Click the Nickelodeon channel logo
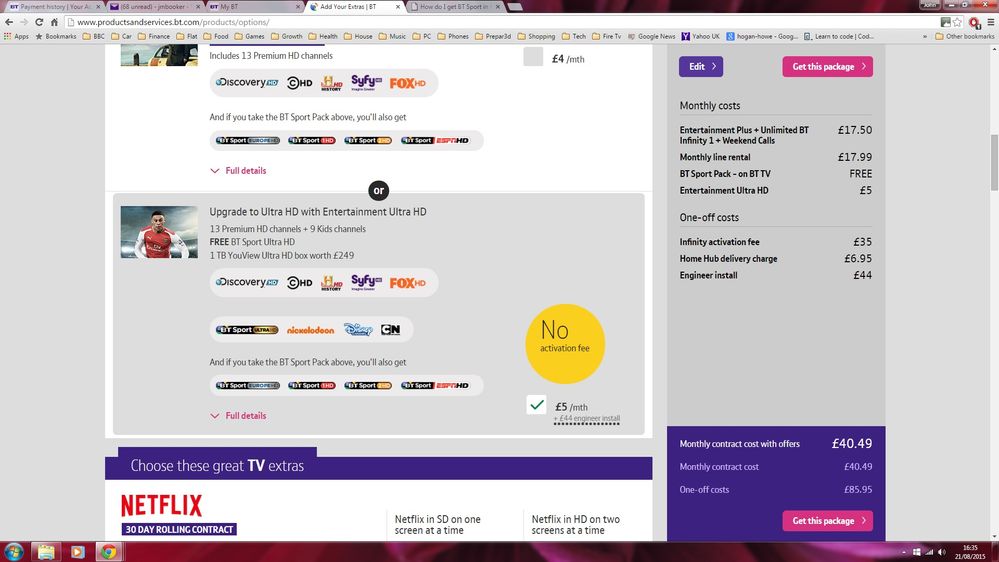 click(310, 330)
